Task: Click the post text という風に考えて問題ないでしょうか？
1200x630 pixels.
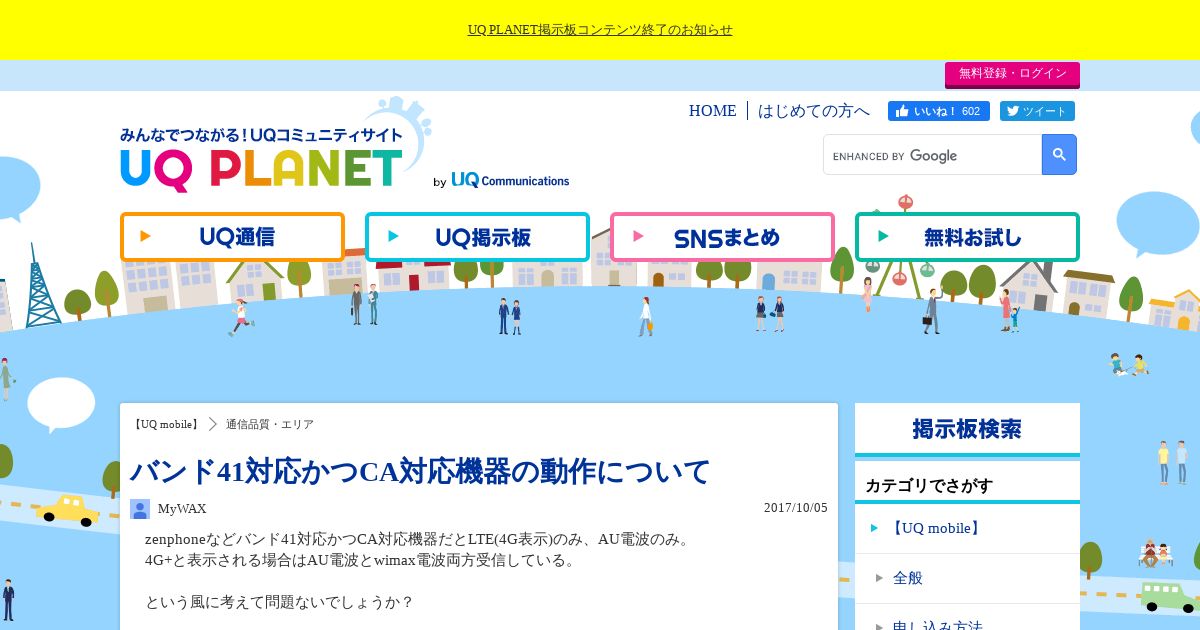Action: (x=279, y=602)
